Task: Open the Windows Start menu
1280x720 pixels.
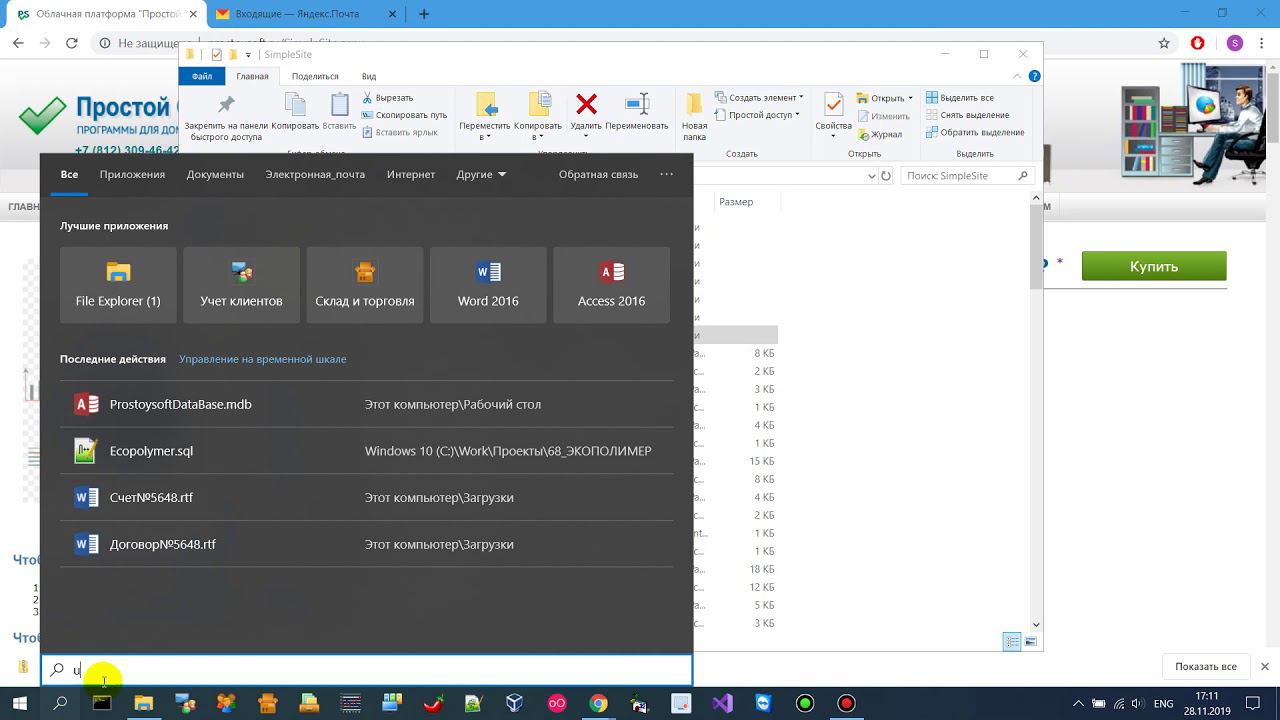Action: 20,703
